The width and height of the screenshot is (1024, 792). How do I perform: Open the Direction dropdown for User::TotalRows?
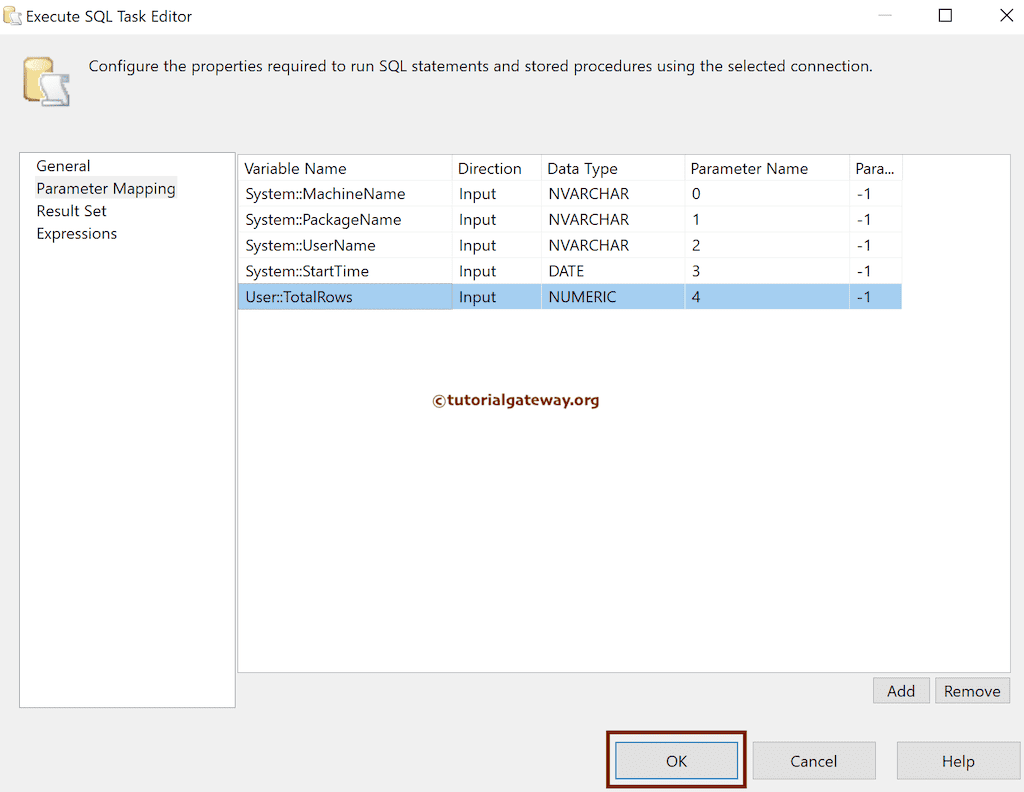point(495,296)
